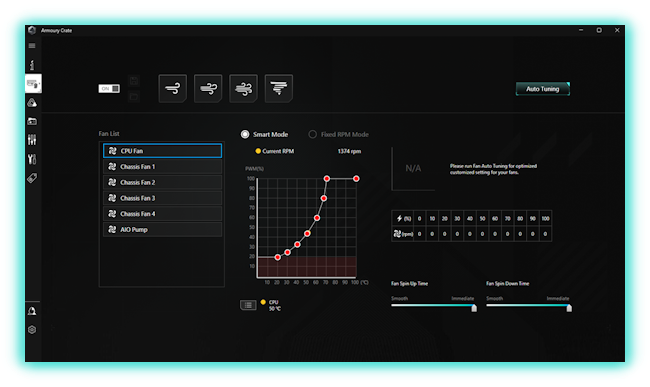
Task: Open the CPU temperature source list
Action: 248,305
